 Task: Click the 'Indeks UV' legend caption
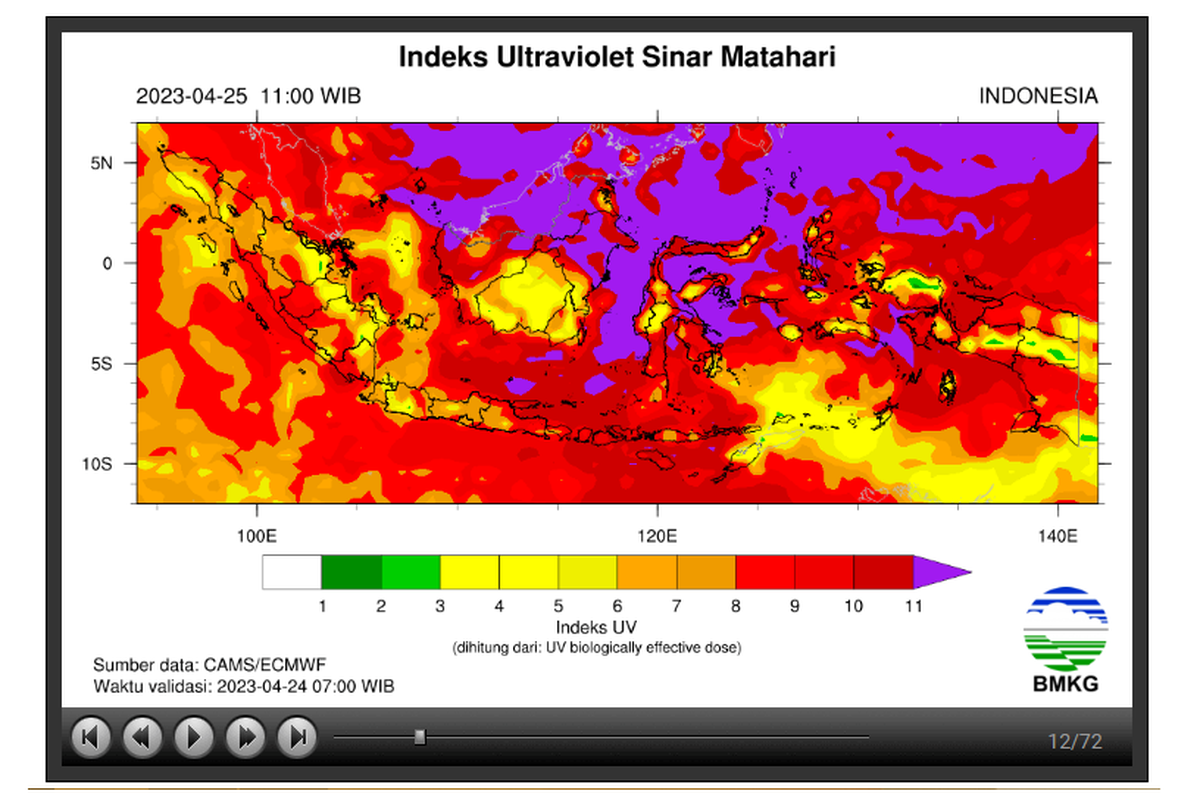point(596,627)
